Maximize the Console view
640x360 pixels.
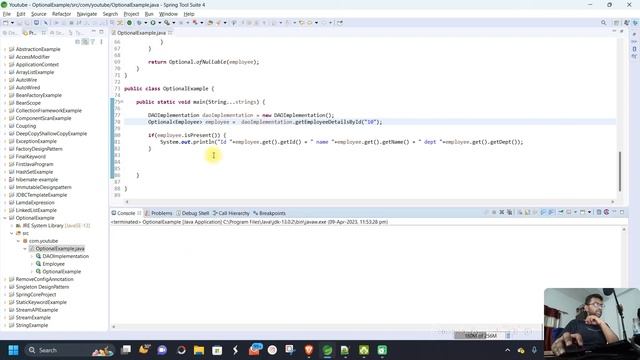[x=622, y=212]
